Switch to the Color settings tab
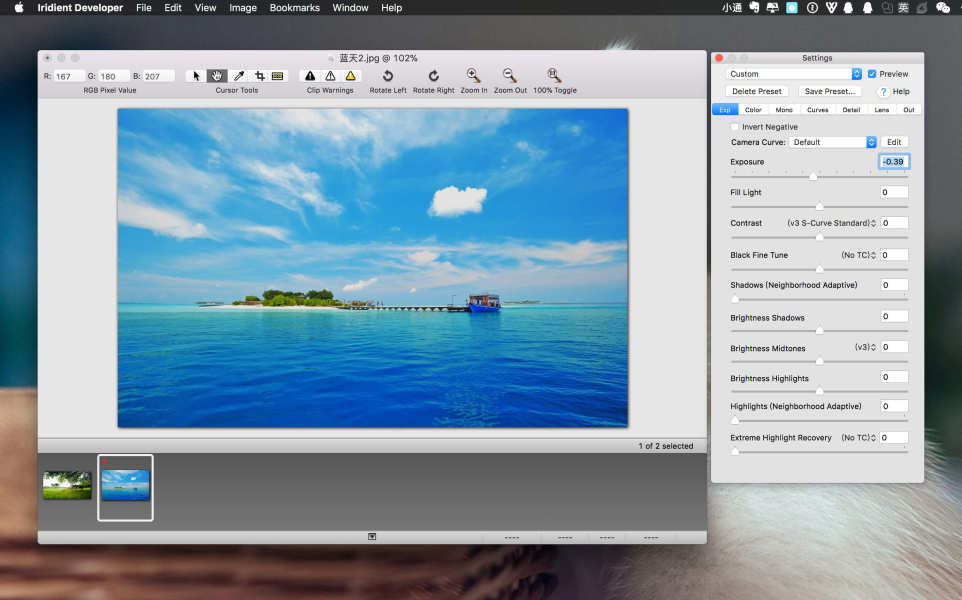Viewport: 962px width, 600px height. [753, 110]
